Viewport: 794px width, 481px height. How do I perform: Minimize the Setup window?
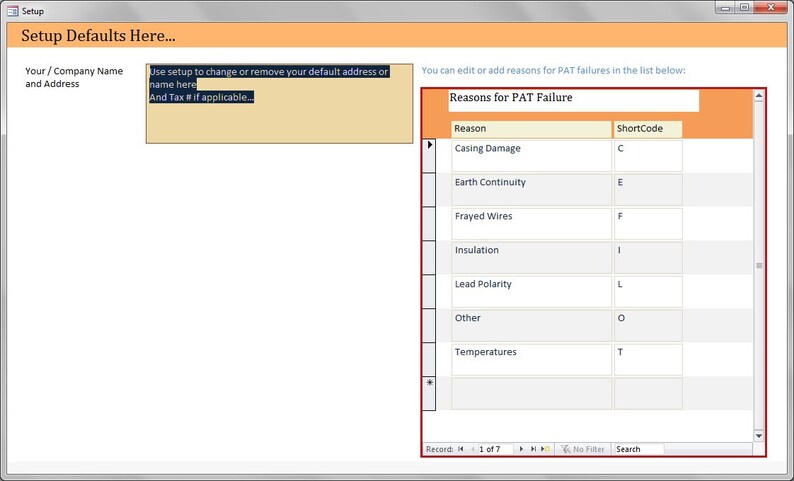point(726,8)
